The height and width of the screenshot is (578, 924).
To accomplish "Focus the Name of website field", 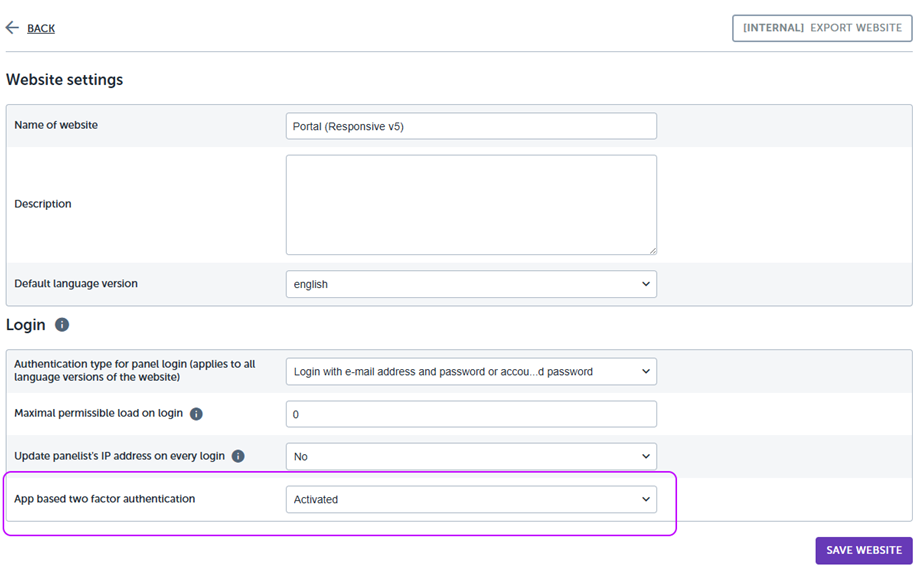I will (471, 126).
